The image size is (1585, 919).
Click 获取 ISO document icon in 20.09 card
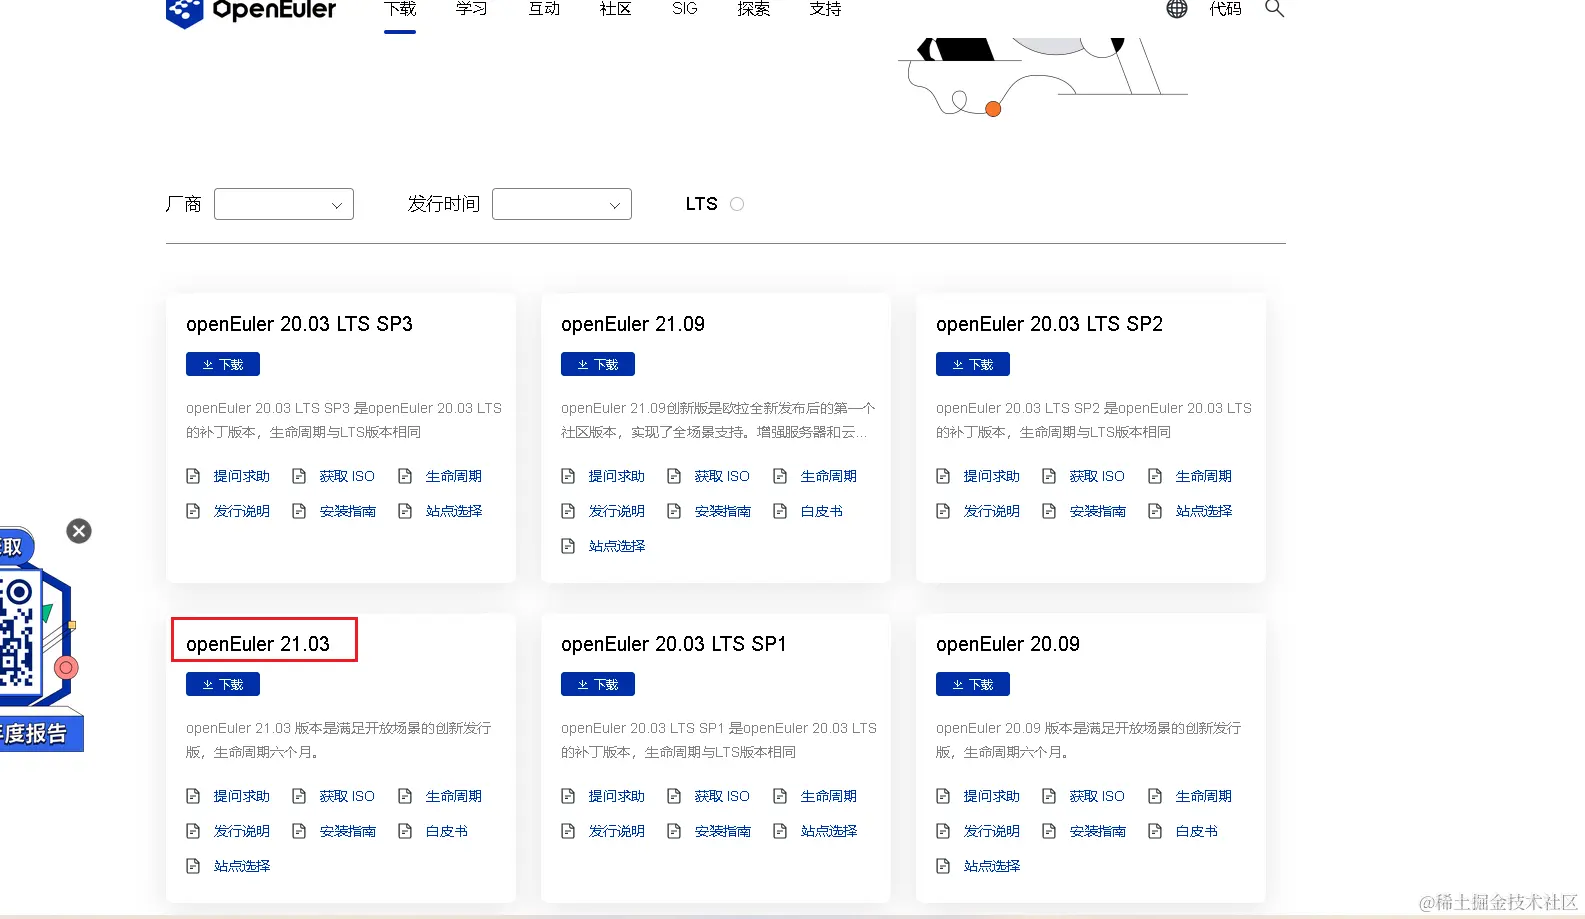(x=1049, y=796)
